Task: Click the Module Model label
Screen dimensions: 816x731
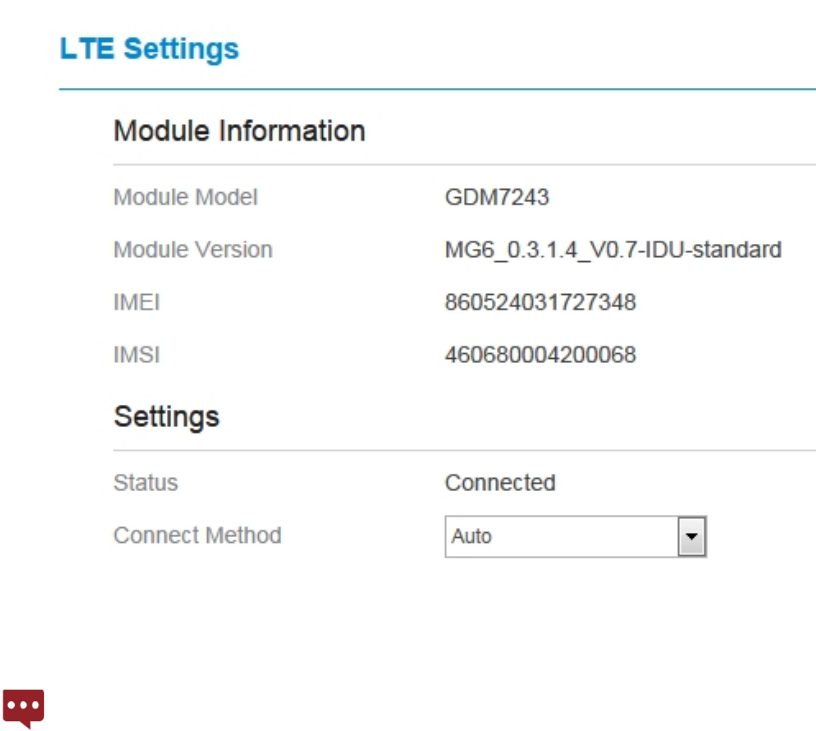Action: click(x=185, y=197)
